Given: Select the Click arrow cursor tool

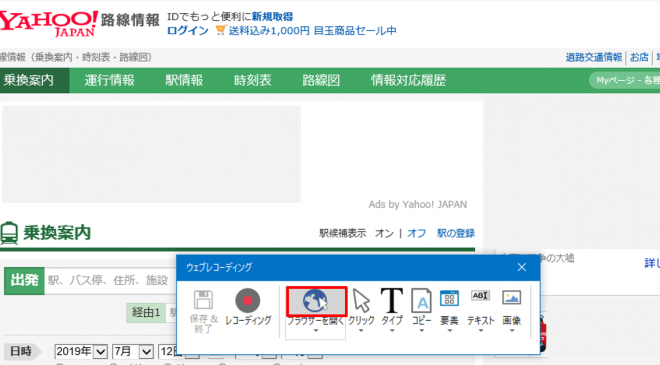Looking at the screenshot, I should coord(361,301).
